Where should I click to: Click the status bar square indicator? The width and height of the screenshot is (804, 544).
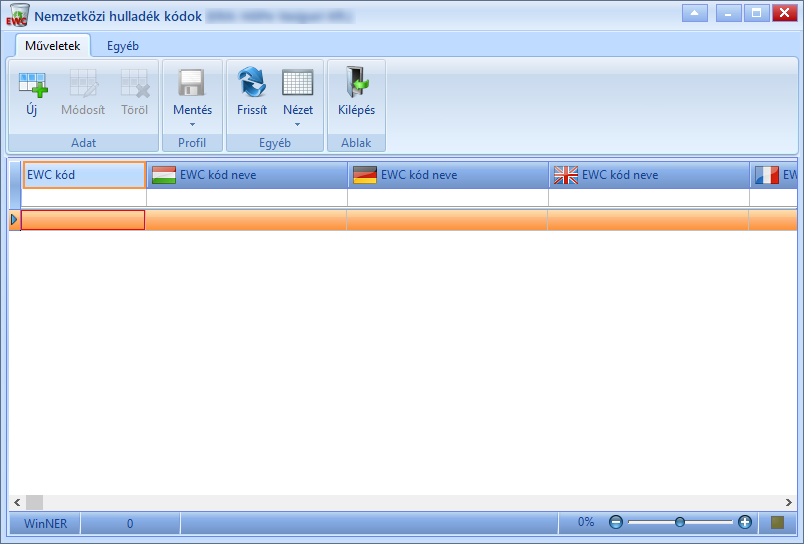pos(777,522)
